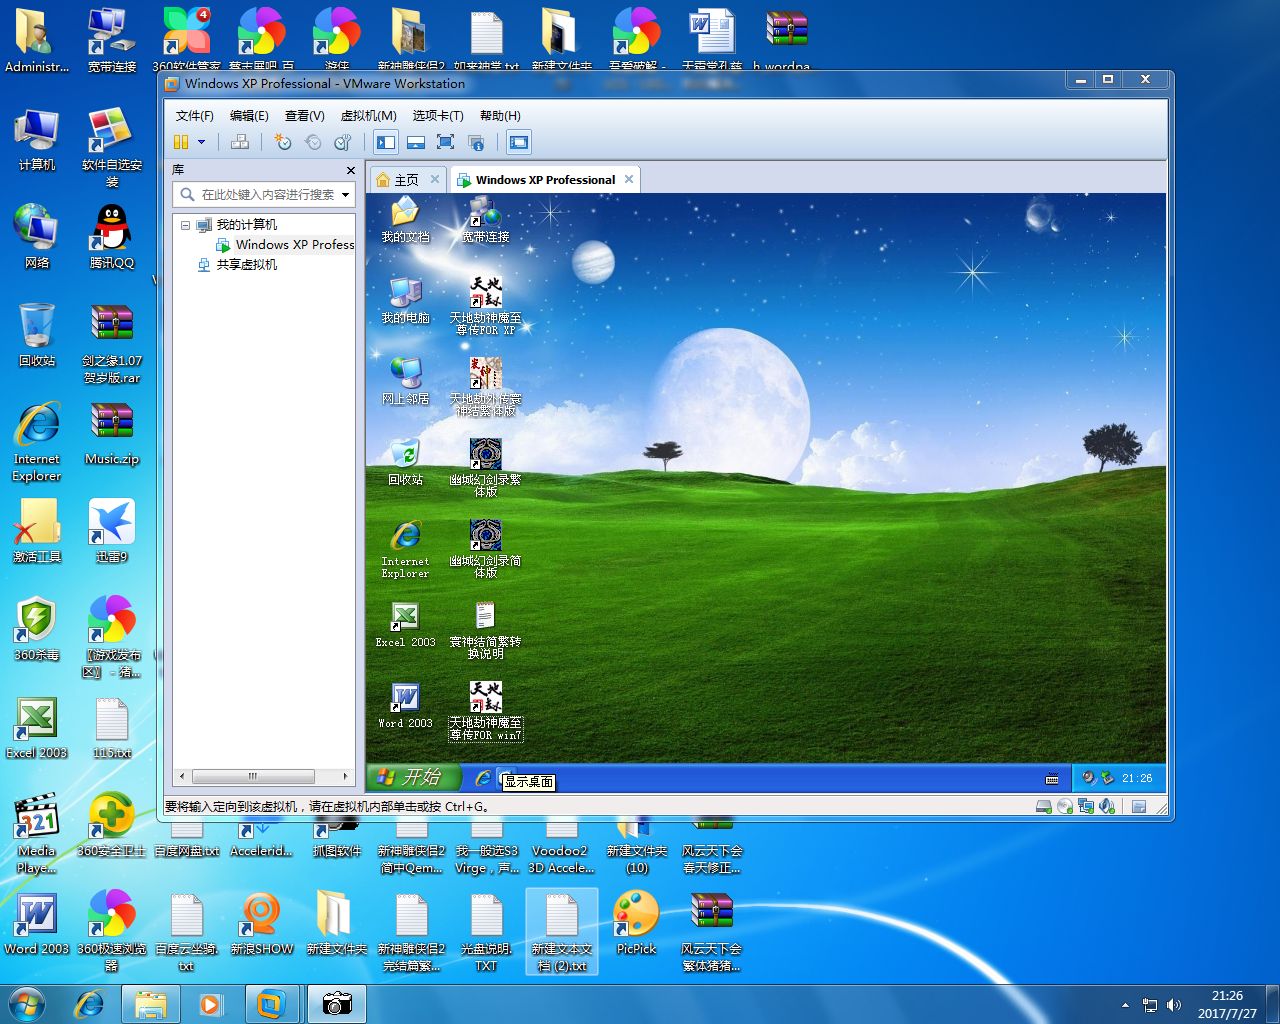This screenshot has height=1024, width=1280.
Task: Close the Windows XP Professional tab
Action: pos(629,179)
